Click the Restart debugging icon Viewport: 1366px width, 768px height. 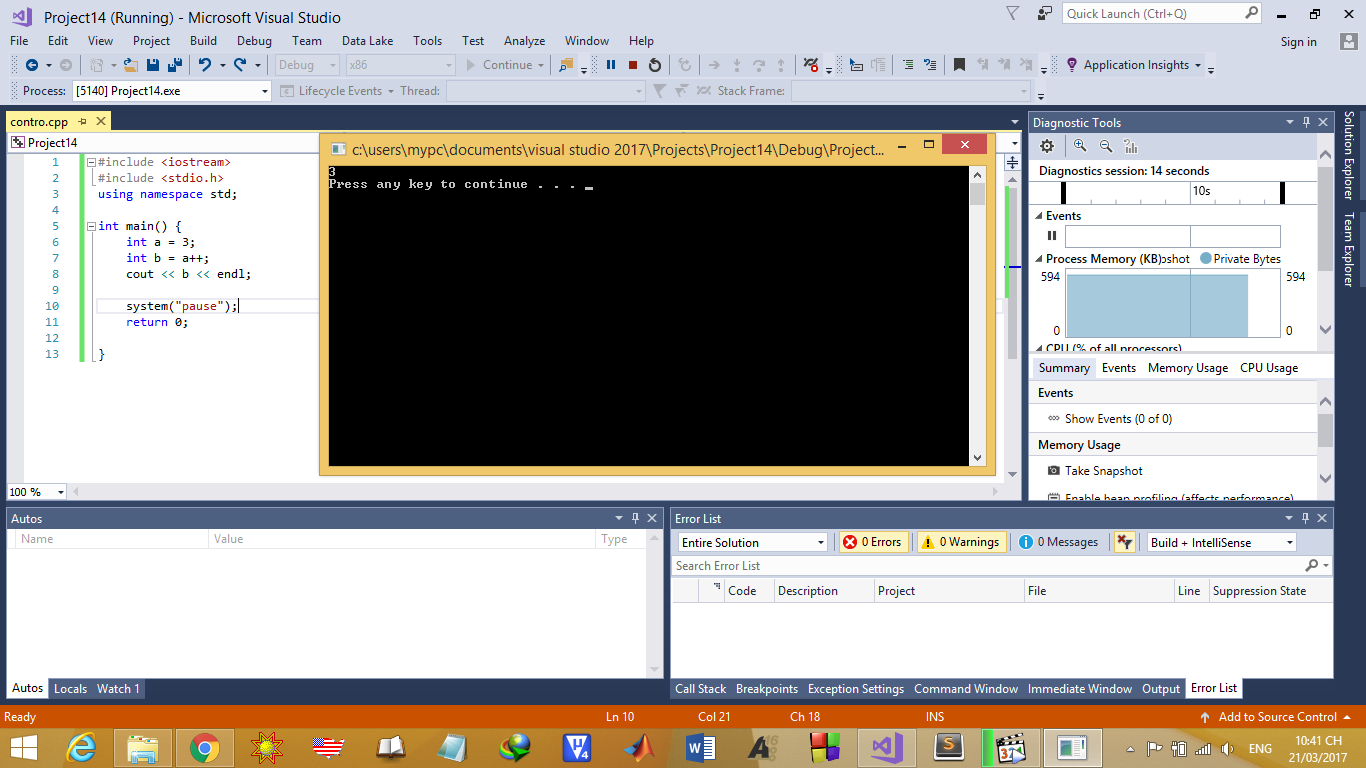tap(655, 65)
